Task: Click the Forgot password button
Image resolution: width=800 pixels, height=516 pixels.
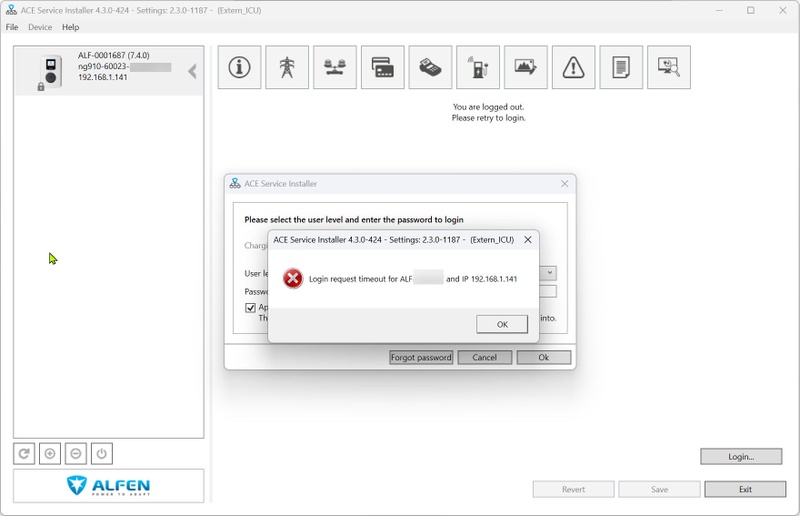Action: [x=421, y=357]
